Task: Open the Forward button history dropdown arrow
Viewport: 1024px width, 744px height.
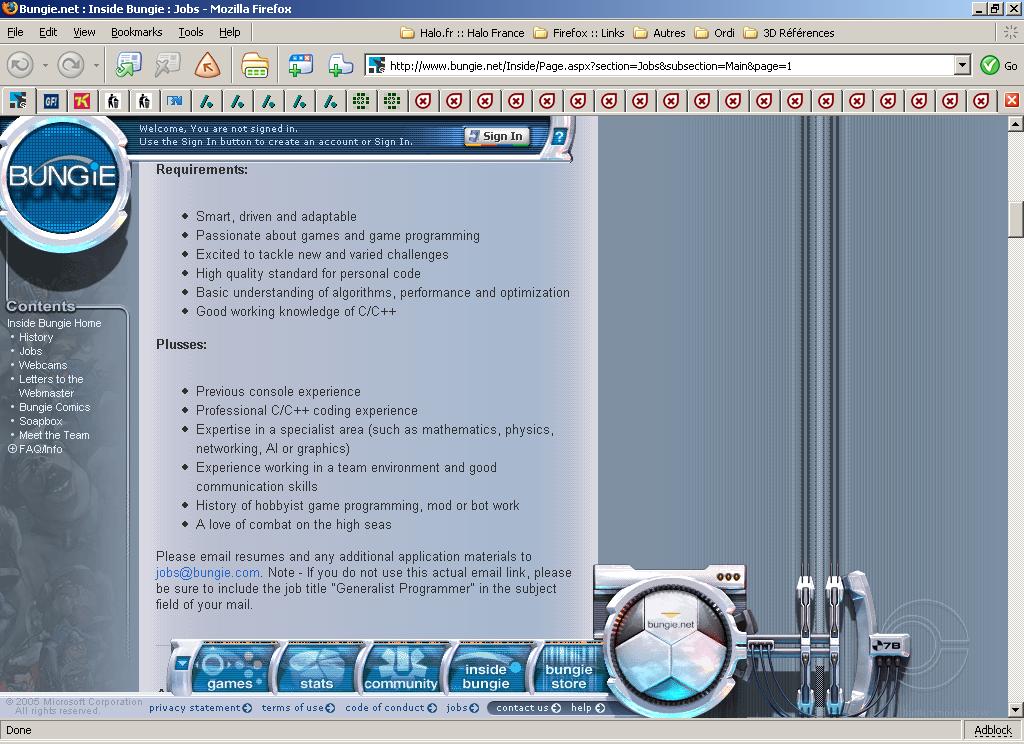Action: pos(96,65)
